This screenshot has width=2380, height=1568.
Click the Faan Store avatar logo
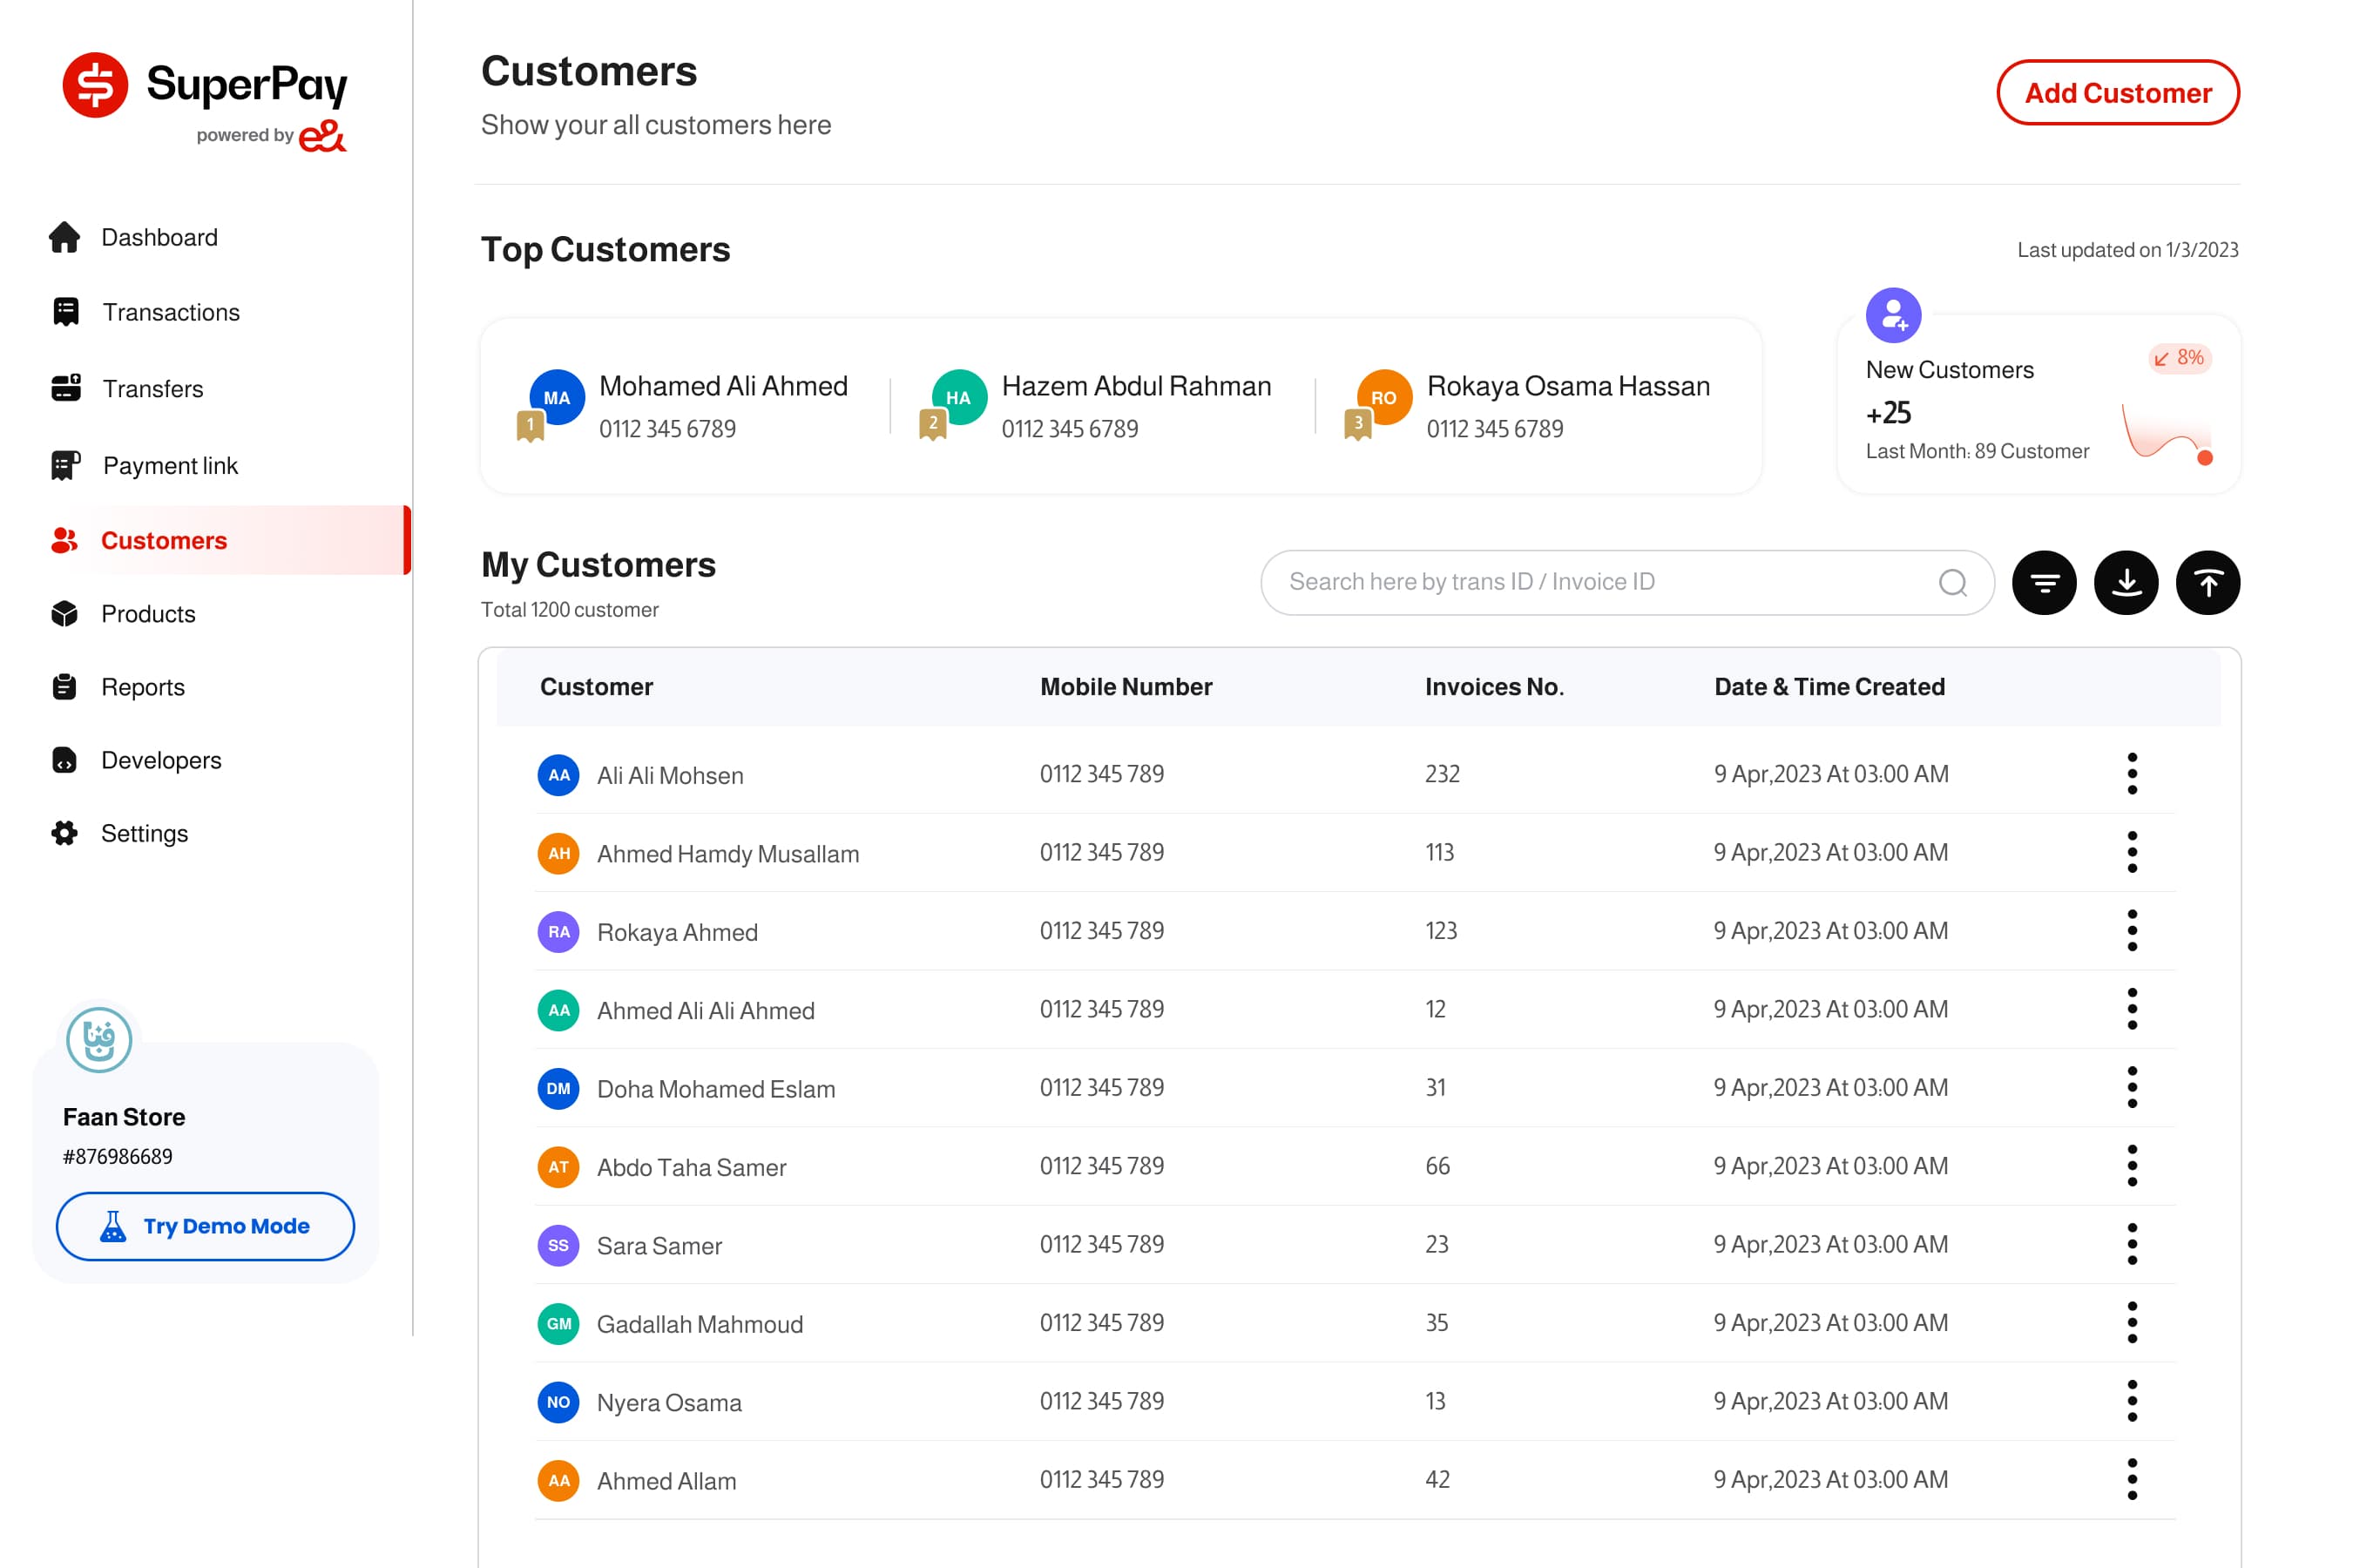99,1040
